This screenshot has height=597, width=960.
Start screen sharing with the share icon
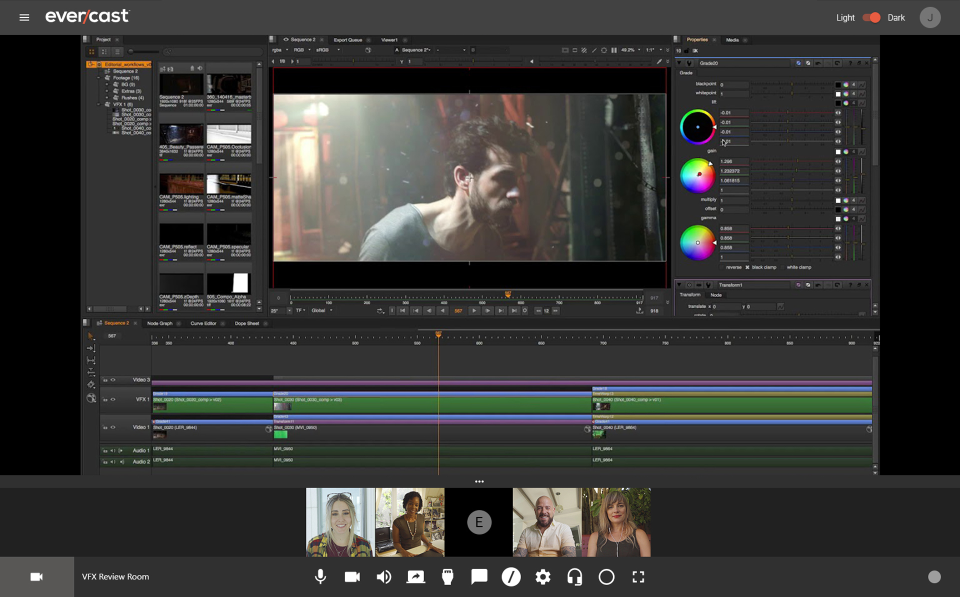416,577
